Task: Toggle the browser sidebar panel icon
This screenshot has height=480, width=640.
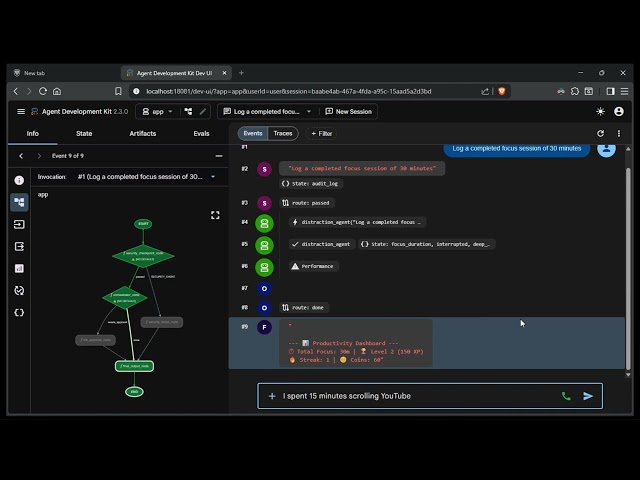Action: [x=611, y=91]
